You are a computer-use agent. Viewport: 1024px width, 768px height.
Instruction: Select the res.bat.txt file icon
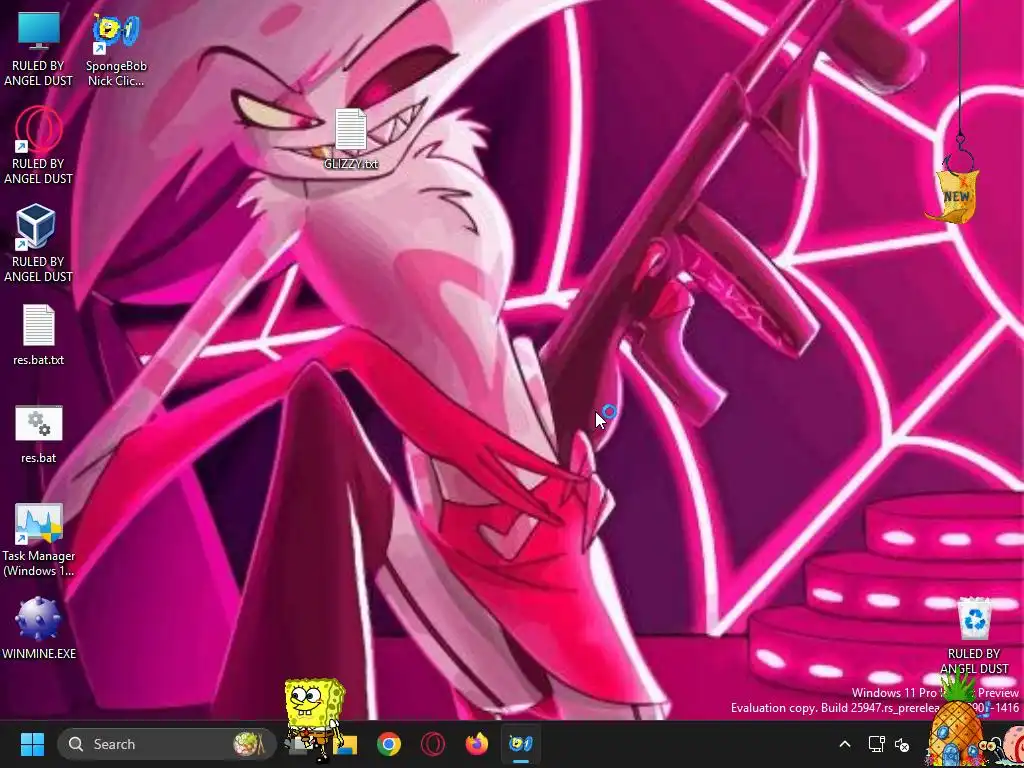coord(39,325)
